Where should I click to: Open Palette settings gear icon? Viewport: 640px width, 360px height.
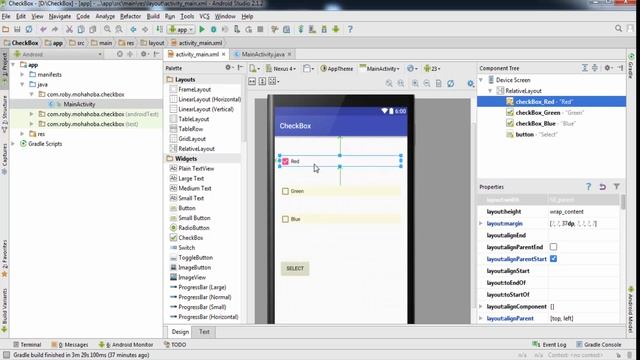tap(229, 68)
